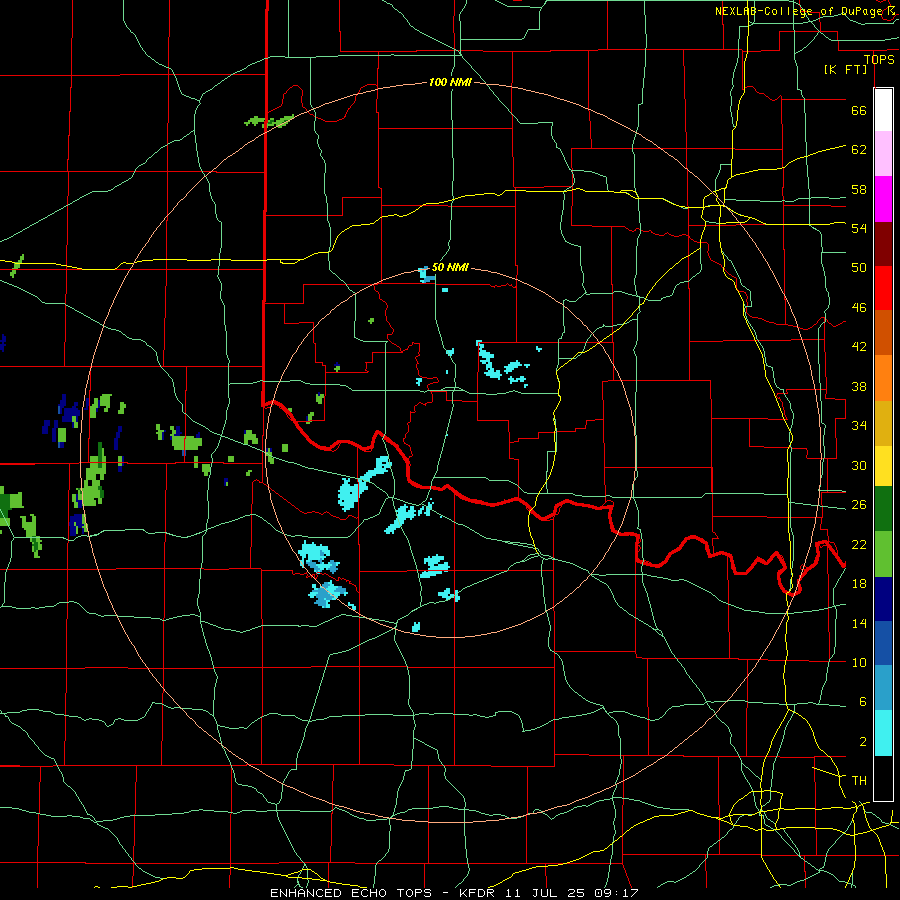Click the legend value '54'
The image size is (900, 900).
[859, 228]
